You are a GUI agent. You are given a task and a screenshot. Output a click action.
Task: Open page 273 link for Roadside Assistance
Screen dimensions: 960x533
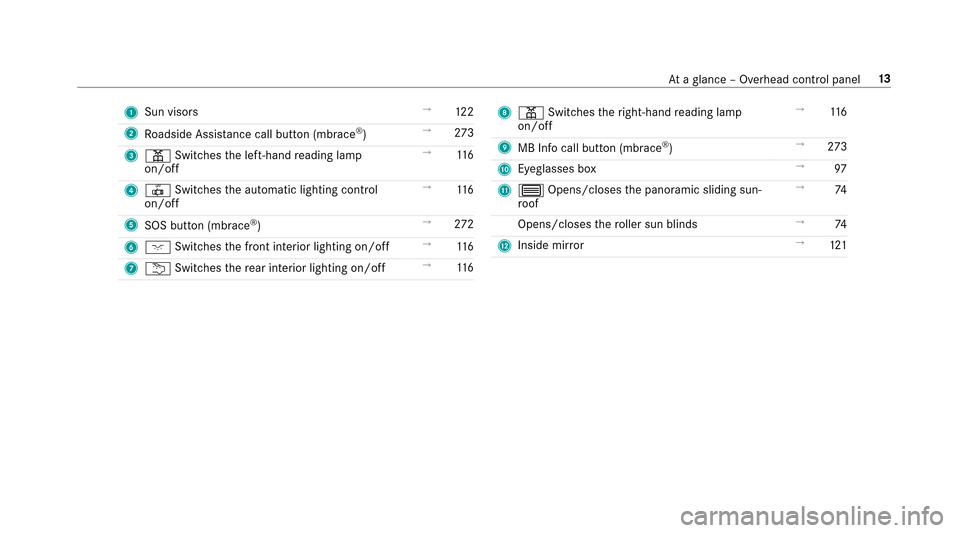pyautogui.click(x=463, y=133)
